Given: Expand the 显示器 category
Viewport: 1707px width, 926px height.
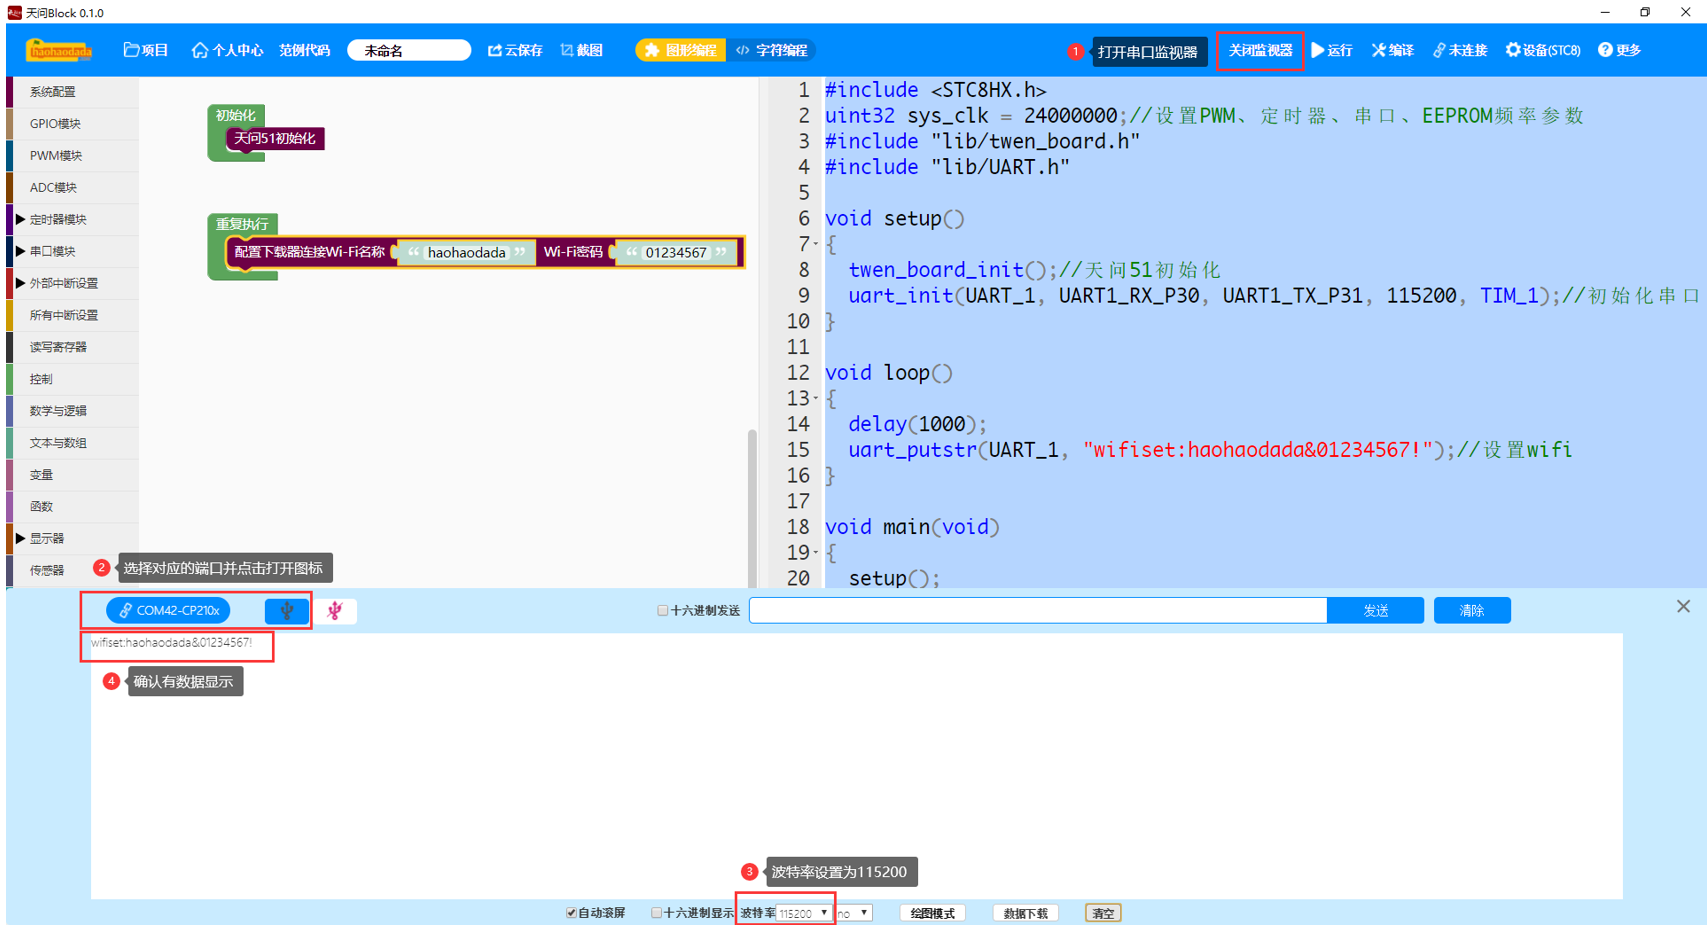Looking at the screenshot, I should click(19, 538).
